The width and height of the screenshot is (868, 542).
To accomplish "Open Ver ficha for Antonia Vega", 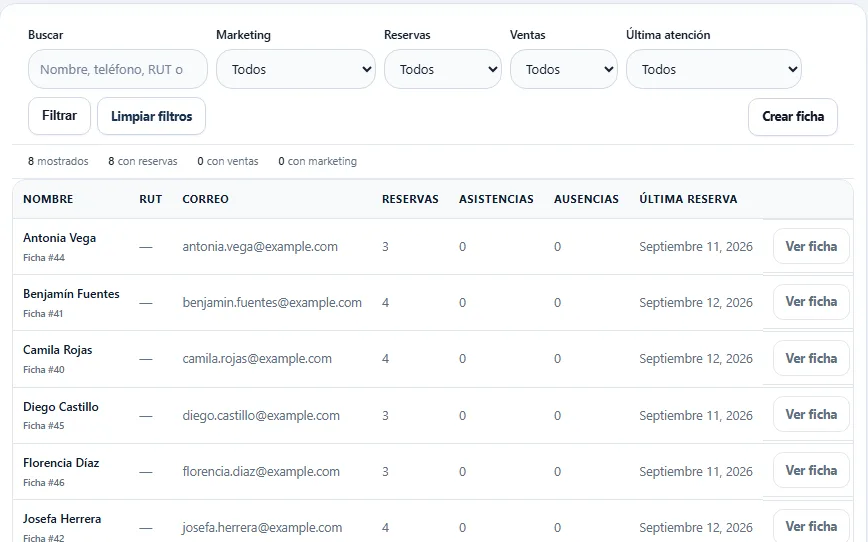I will [x=811, y=246].
